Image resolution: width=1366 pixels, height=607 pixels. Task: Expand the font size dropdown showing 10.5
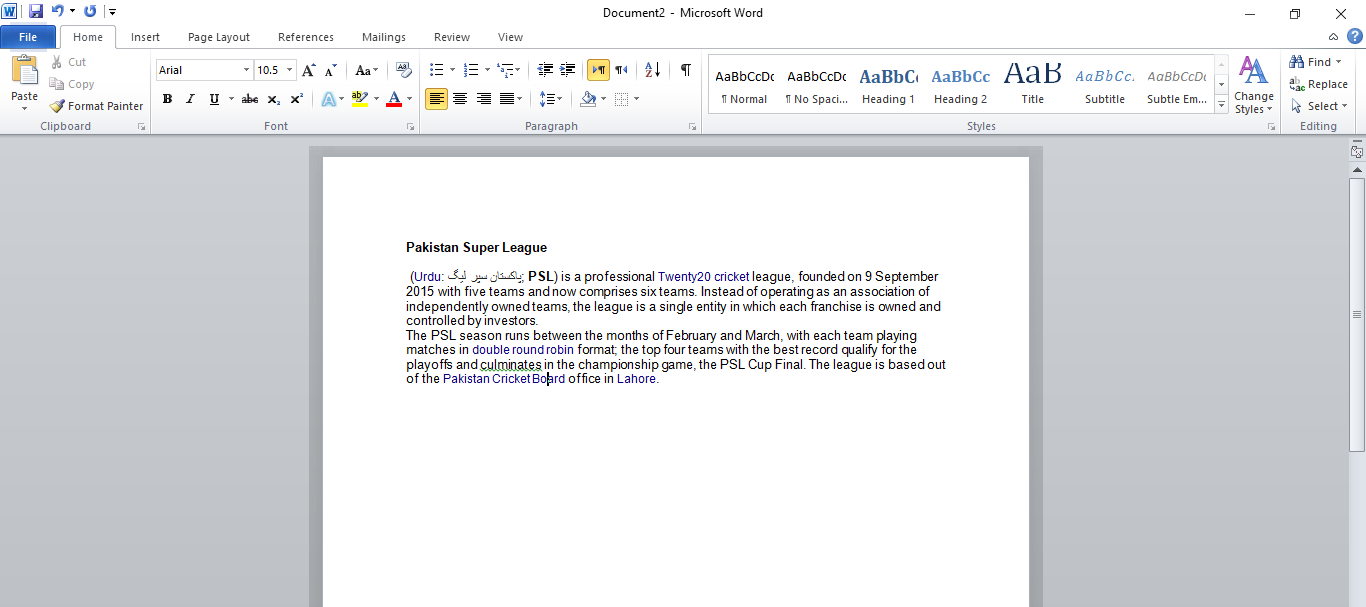coord(275,70)
